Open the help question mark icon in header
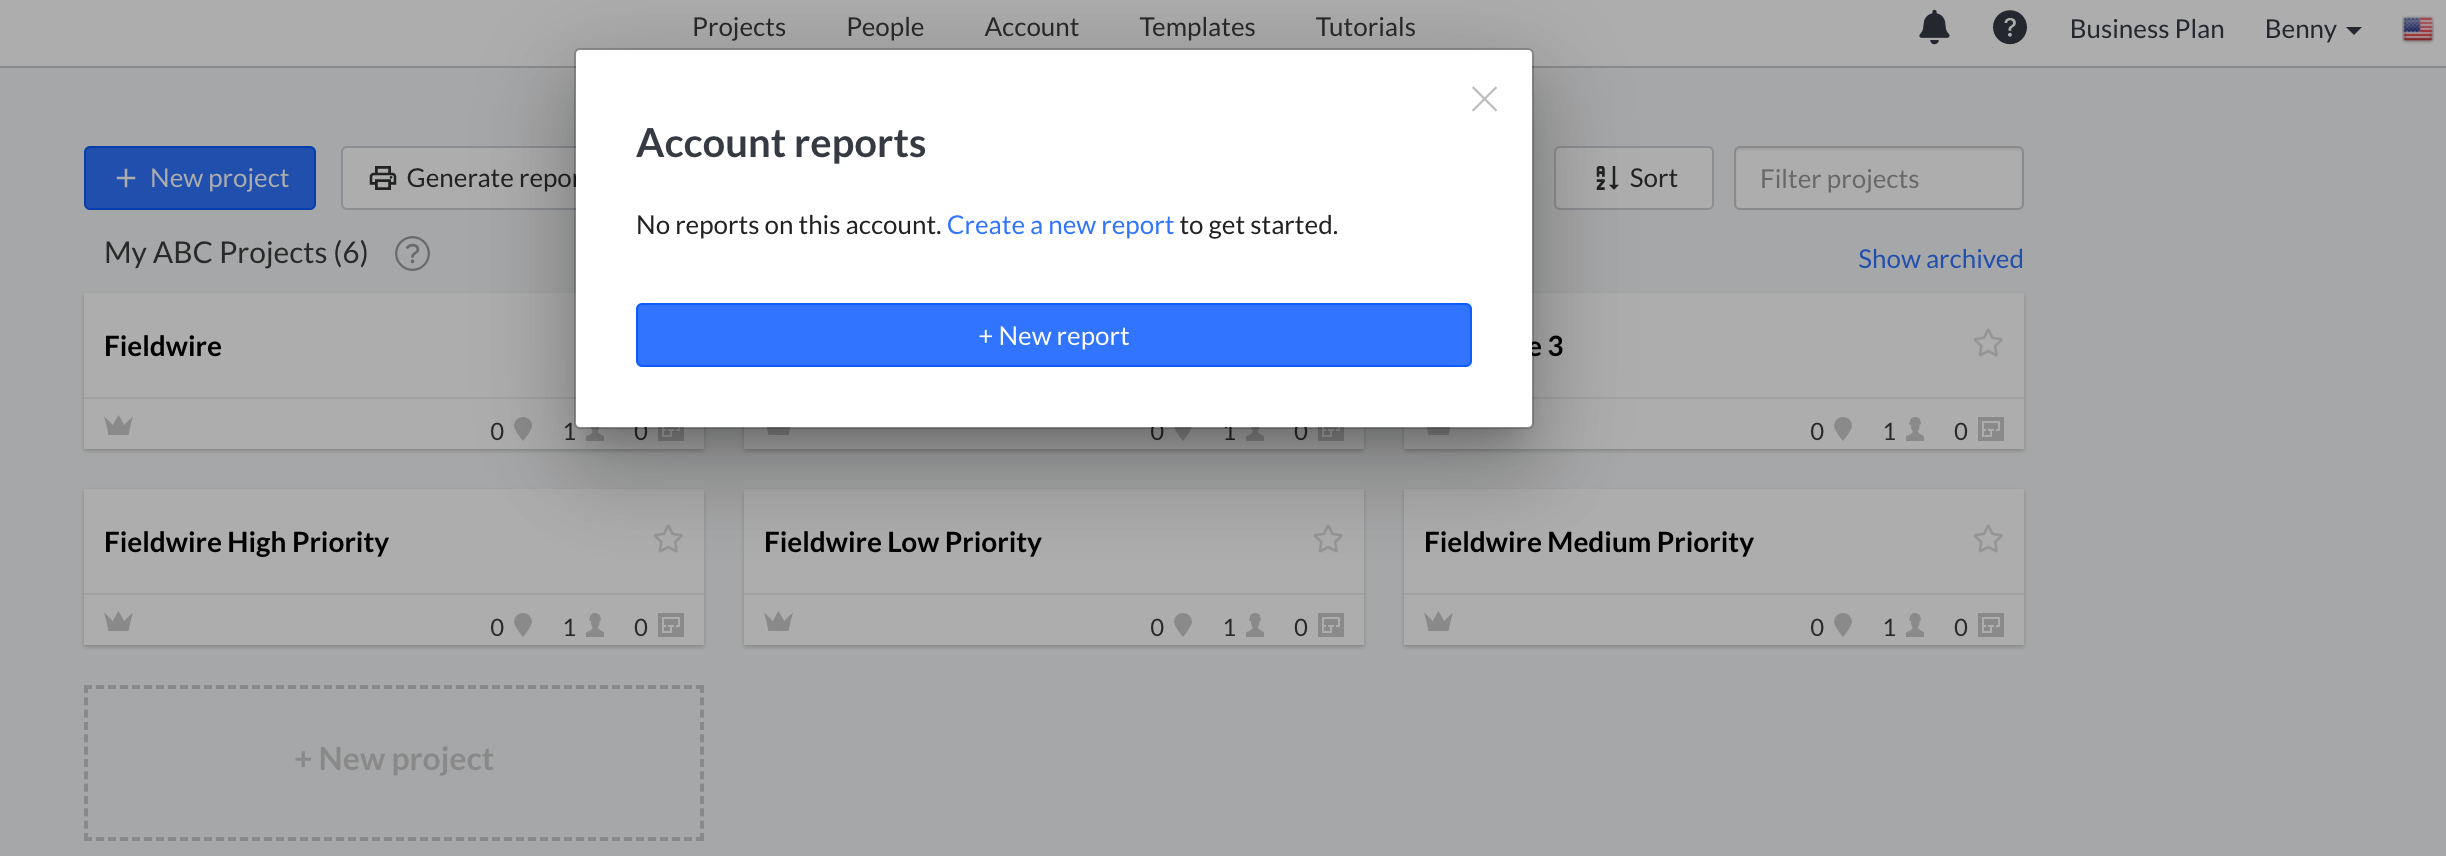The image size is (2446, 856). pyautogui.click(x=2009, y=28)
